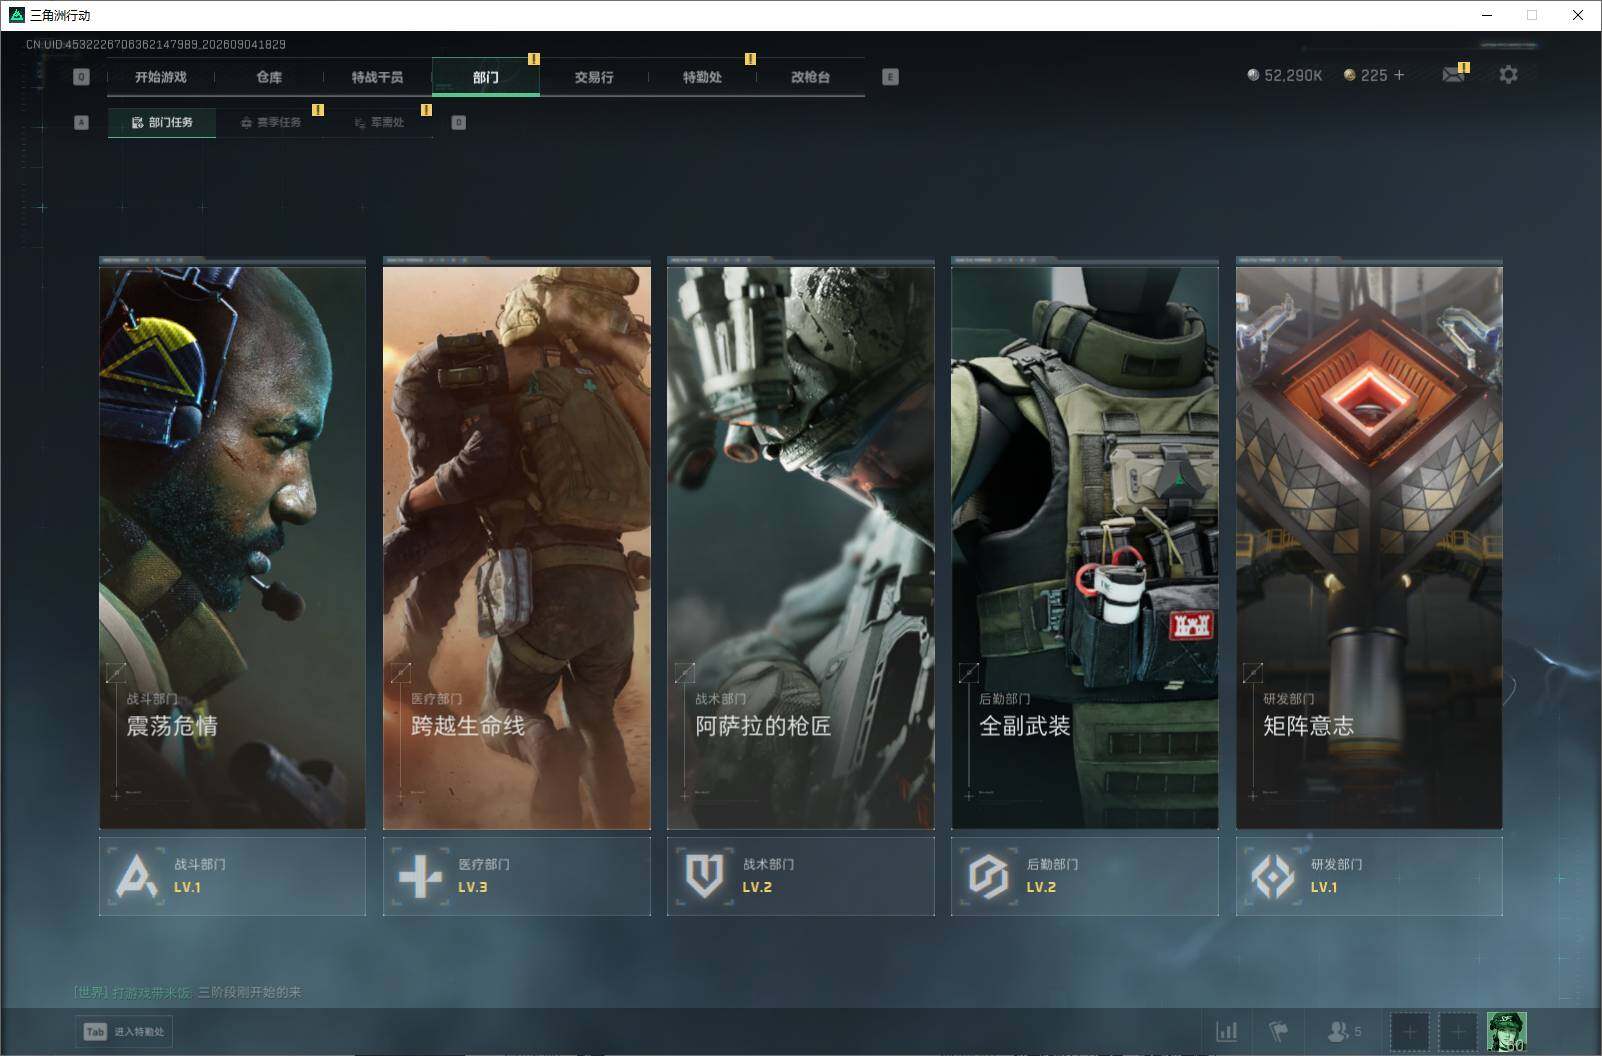This screenshot has height=1056, width=1602.
Task: Select the 部门 tab
Action: [x=486, y=77]
